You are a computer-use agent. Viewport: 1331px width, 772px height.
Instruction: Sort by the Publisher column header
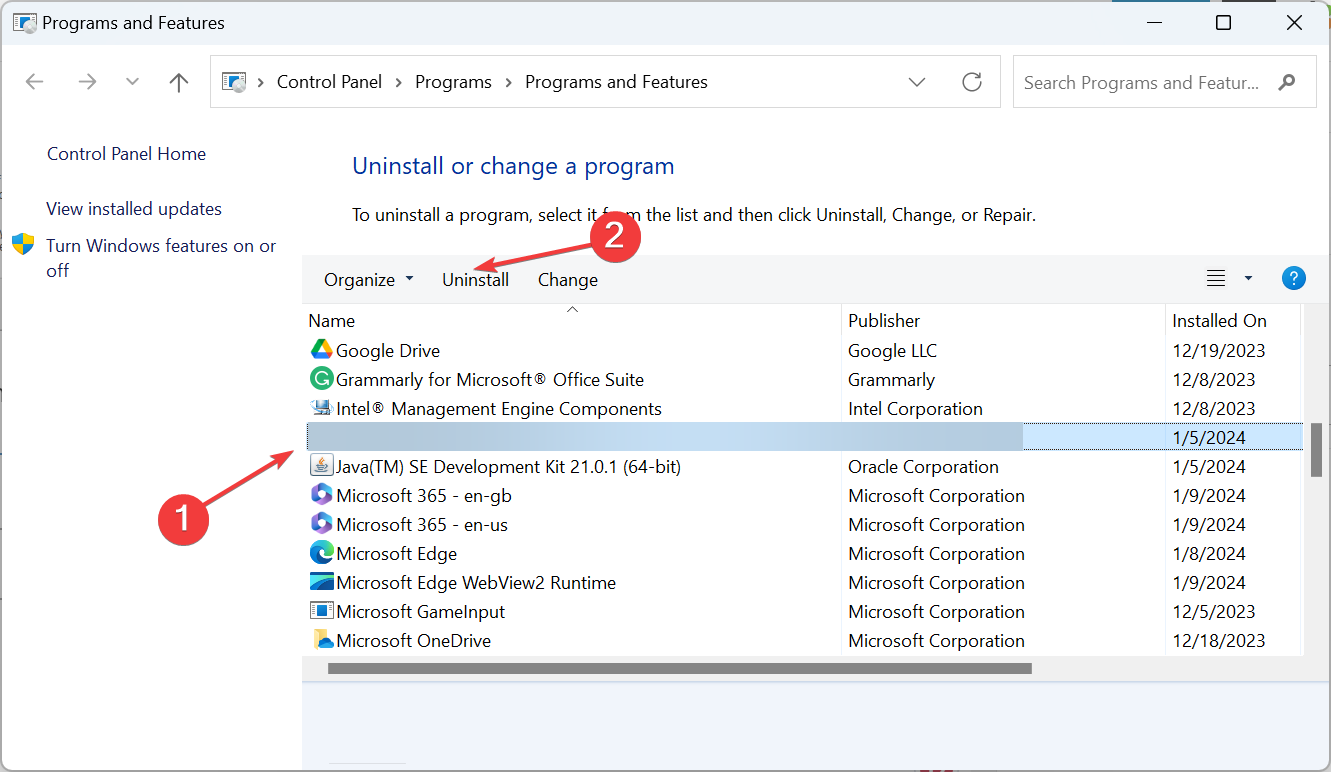(x=884, y=321)
